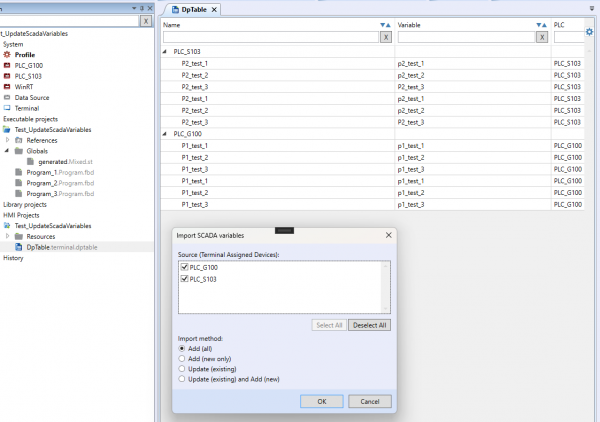The height and width of the screenshot is (422, 600).
Task: Select the WinRT device icon
Action: tap(7, 87)
